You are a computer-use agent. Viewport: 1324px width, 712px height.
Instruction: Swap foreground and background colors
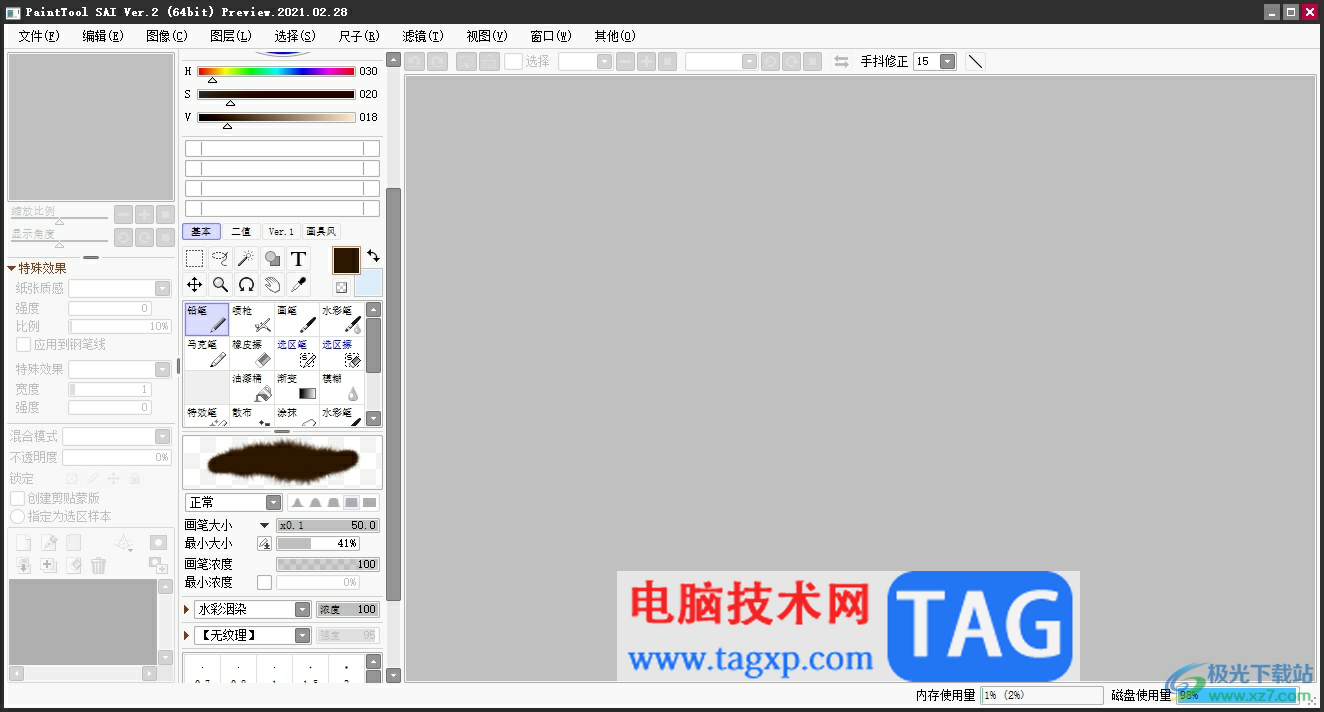click(x=373, y=256)
